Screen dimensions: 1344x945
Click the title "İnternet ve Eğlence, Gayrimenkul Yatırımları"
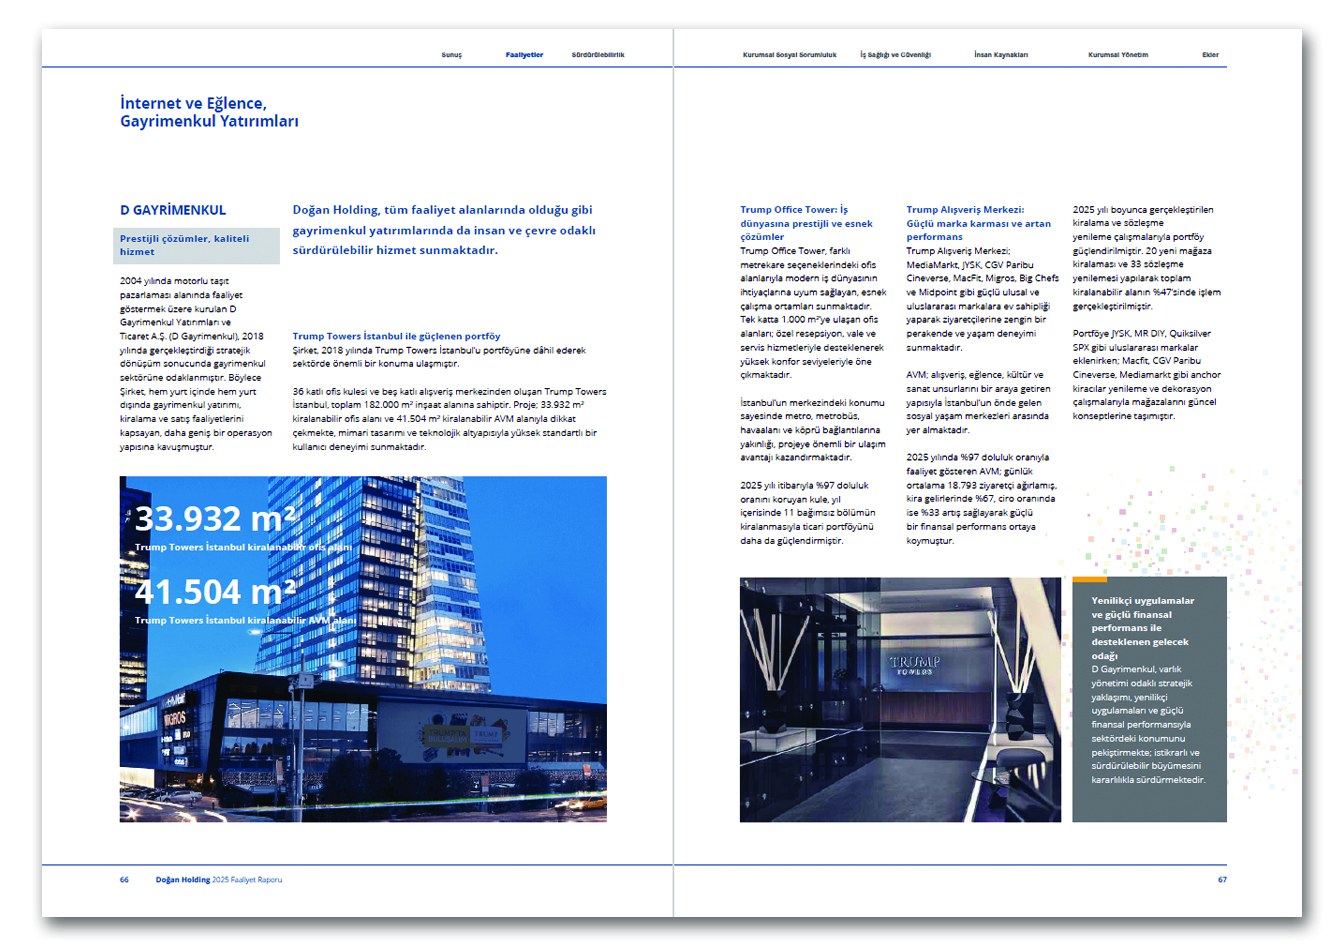[209, 112]
